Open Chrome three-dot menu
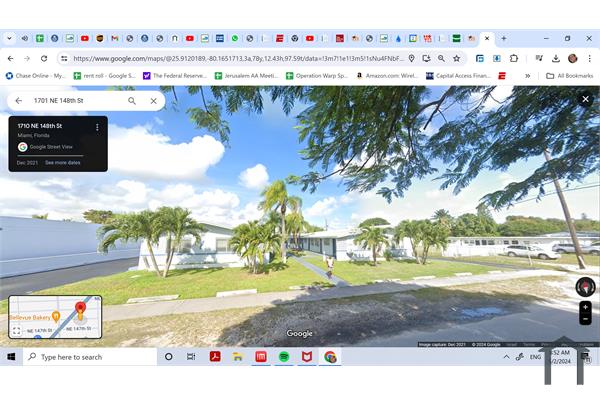The height and width of the screenshot is (395, 600). pos(589,58)
